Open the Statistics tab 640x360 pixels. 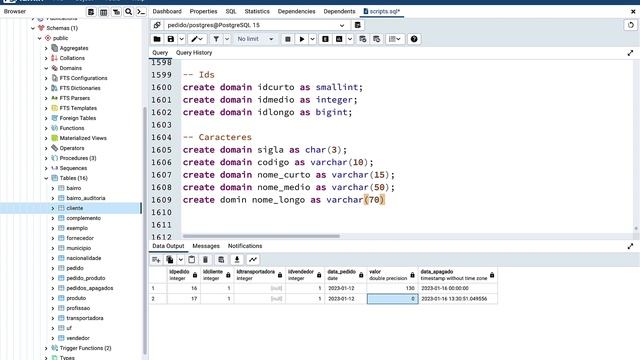pyautogui.click(x=257, y=11)
